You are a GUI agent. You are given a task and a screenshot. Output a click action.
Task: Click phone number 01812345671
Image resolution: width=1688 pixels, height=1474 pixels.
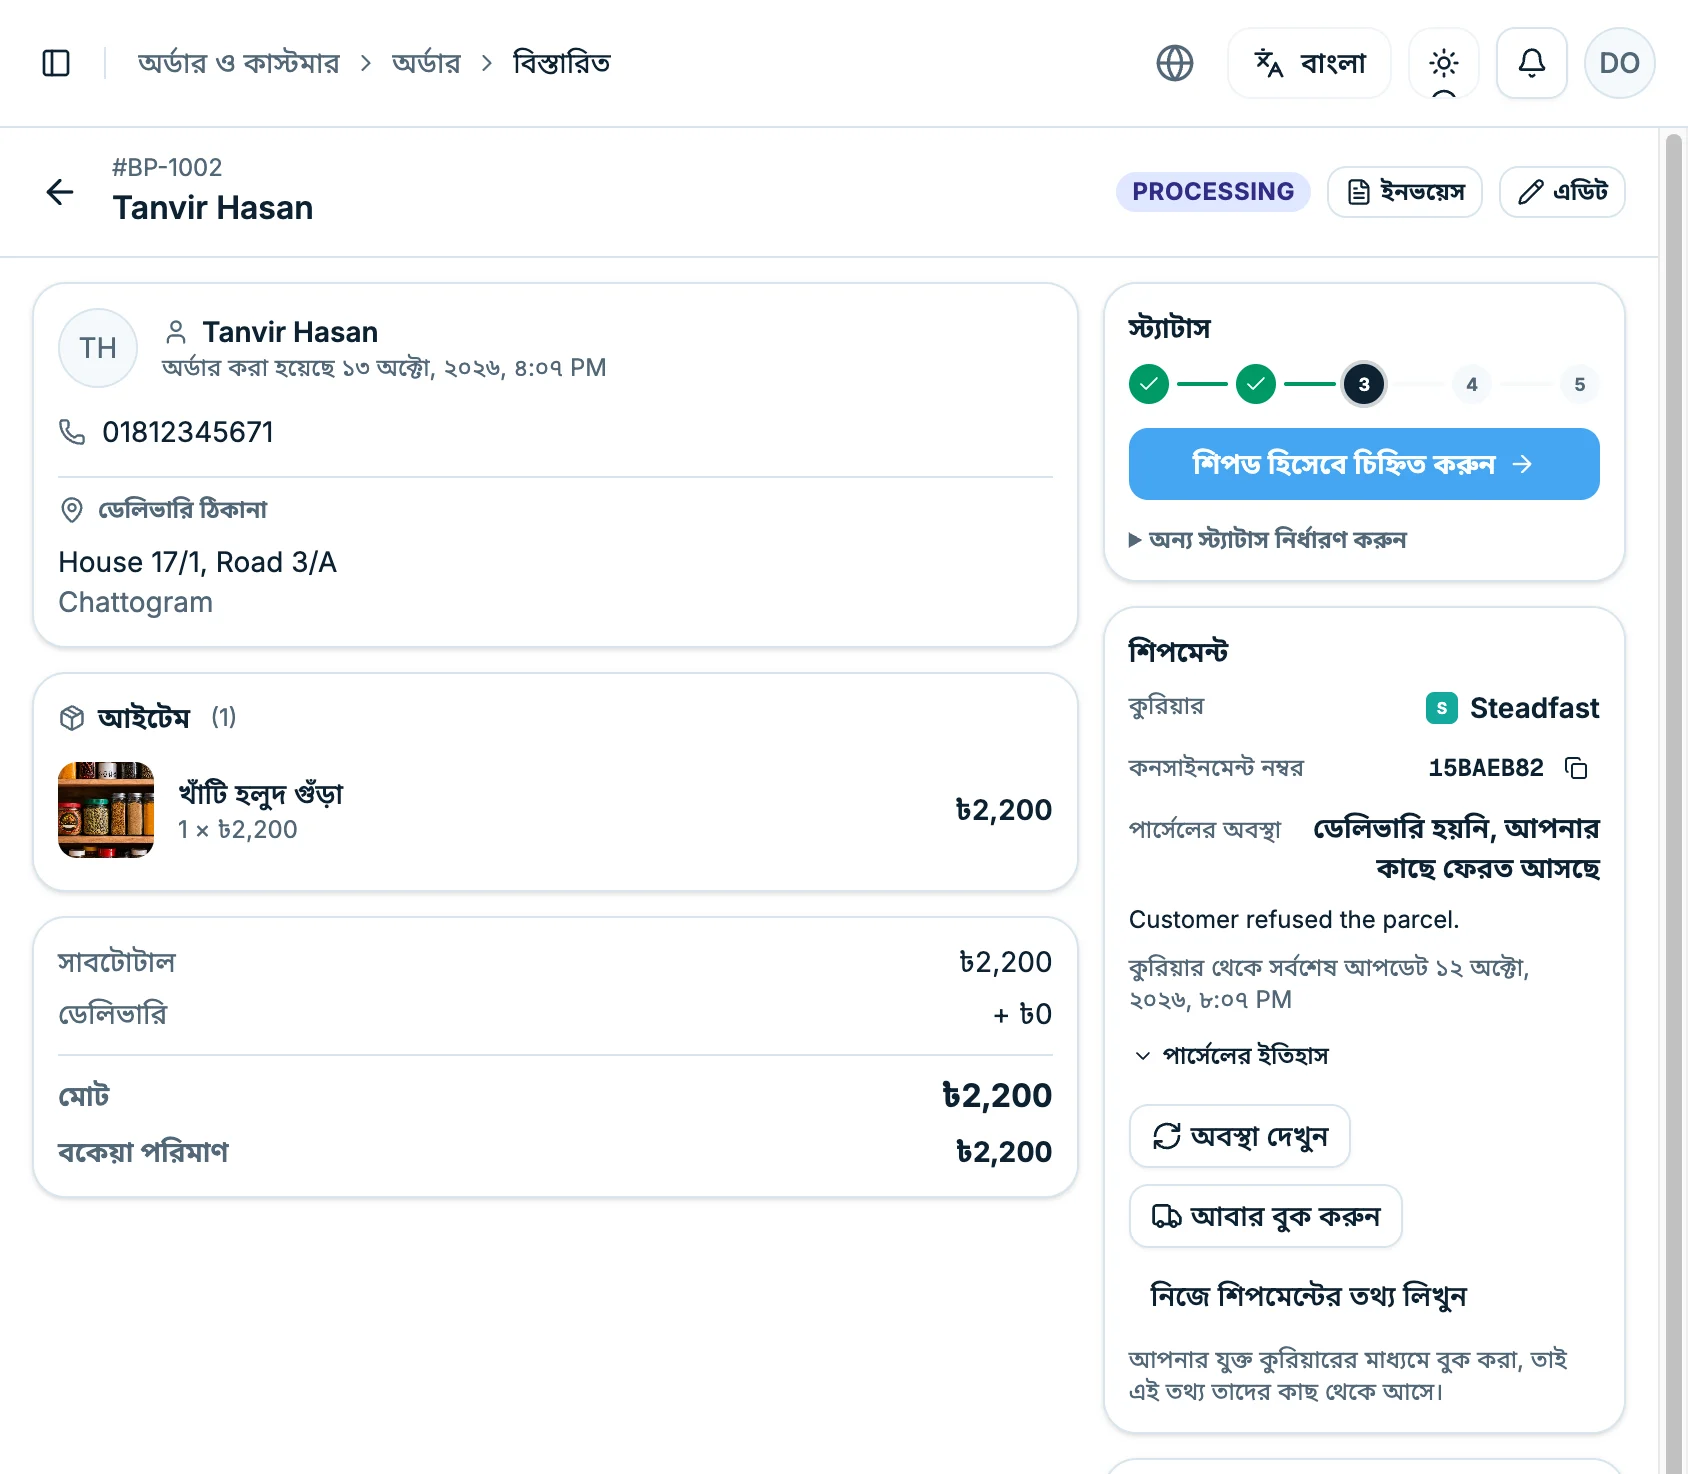coord(188,432)
